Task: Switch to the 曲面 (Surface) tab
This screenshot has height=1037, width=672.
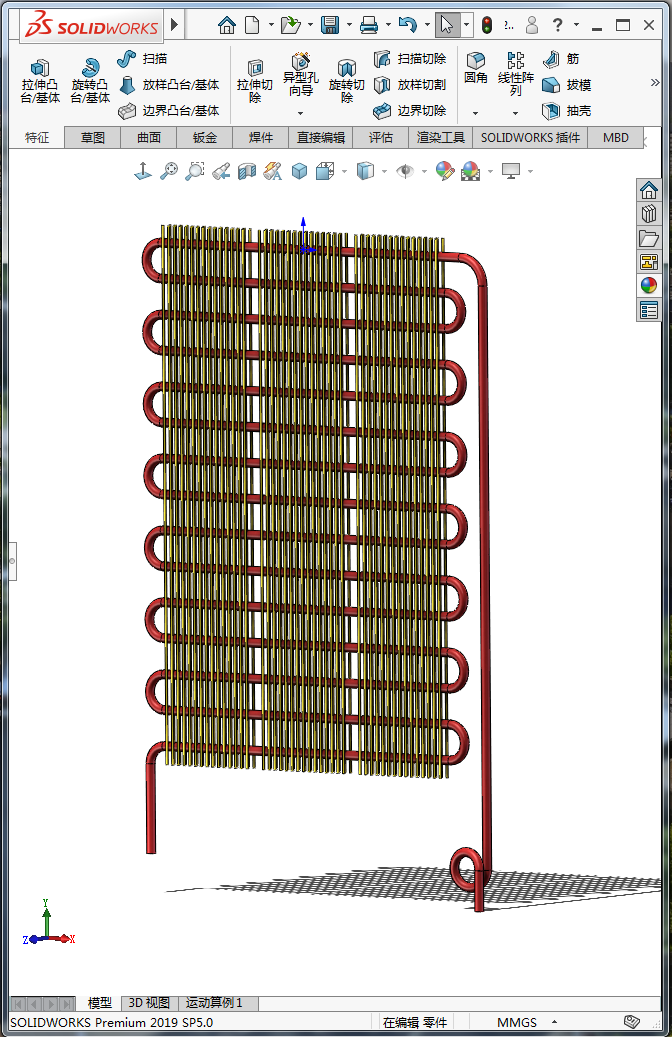Action: [149, 138]
